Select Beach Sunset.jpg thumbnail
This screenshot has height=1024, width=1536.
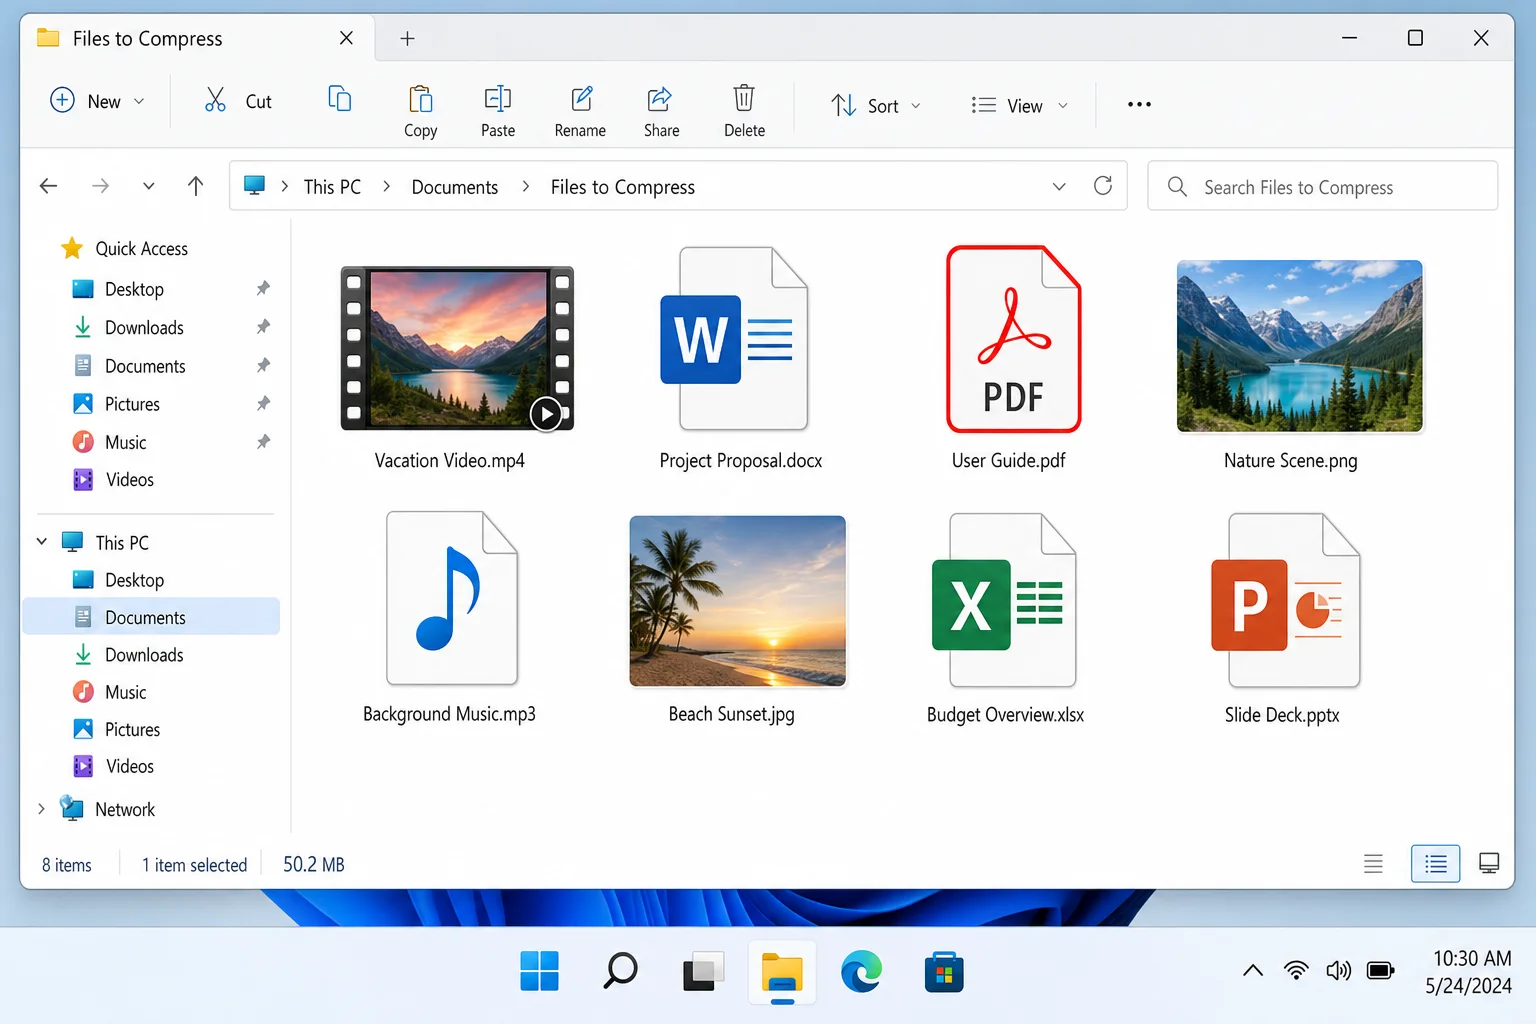pos(737,601)
